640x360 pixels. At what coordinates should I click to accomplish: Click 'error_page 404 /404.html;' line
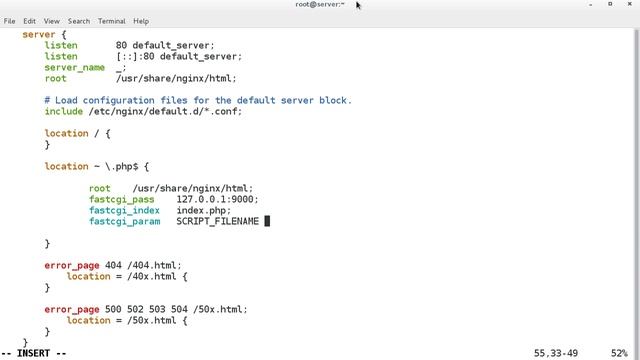113,266
